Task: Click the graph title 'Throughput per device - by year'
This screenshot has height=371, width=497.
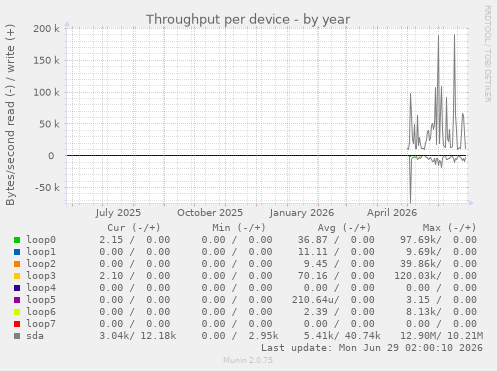Action: (x=248, y=20)
